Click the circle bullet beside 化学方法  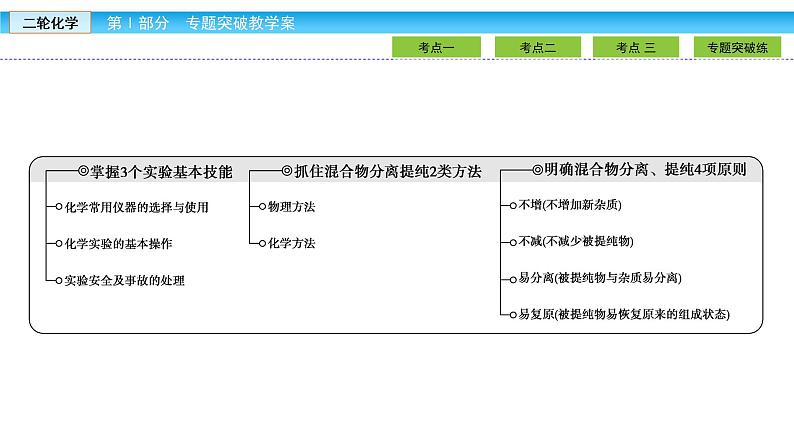pos(262,244)
